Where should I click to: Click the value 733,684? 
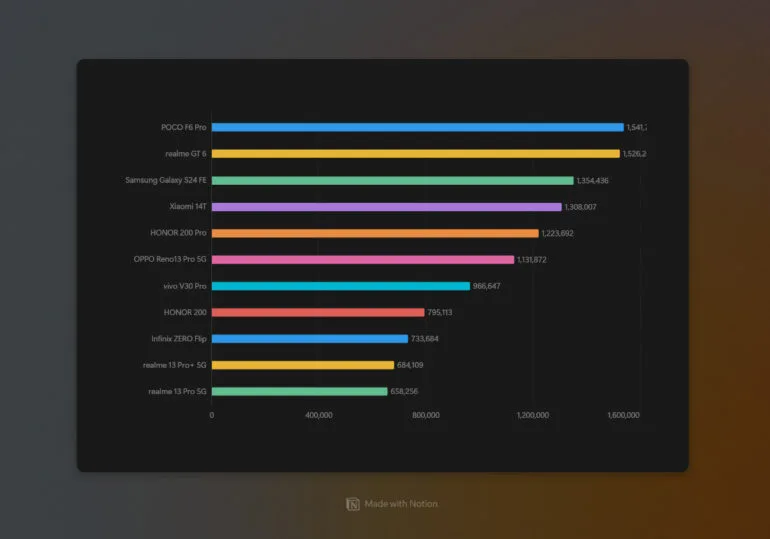point(425,339)
